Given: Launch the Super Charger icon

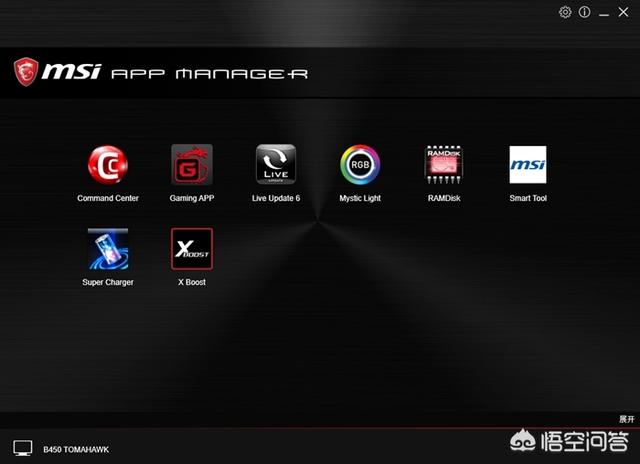Looking at the screenshot, I should [108, 249].
